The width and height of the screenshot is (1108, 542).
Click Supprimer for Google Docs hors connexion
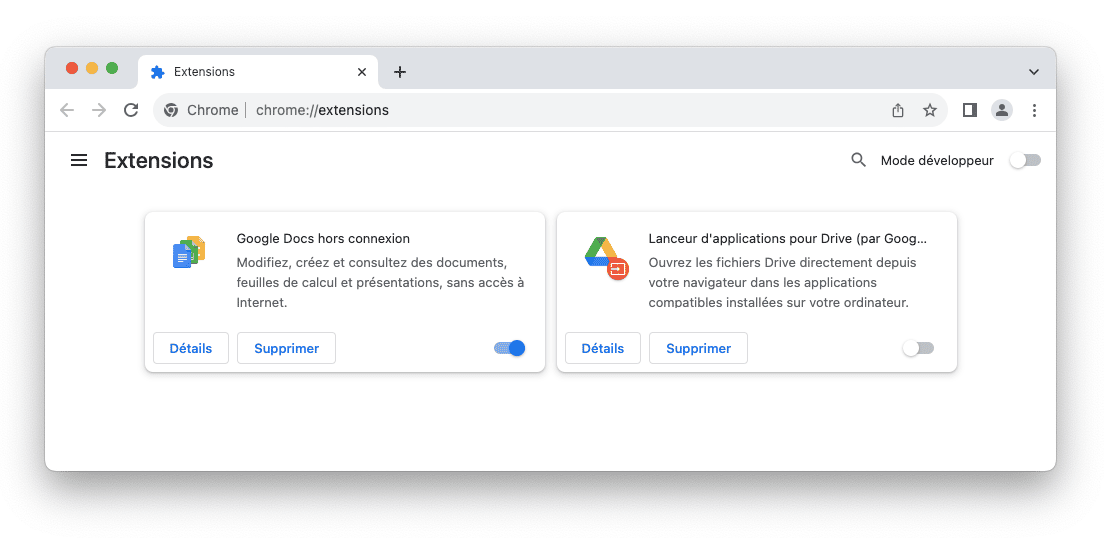click(x=286, y=348)
